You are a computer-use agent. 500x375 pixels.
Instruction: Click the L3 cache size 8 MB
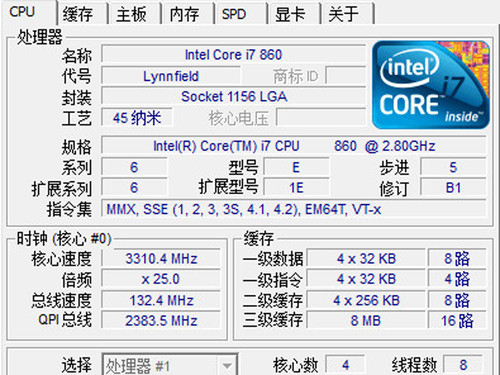pos(366,321)
